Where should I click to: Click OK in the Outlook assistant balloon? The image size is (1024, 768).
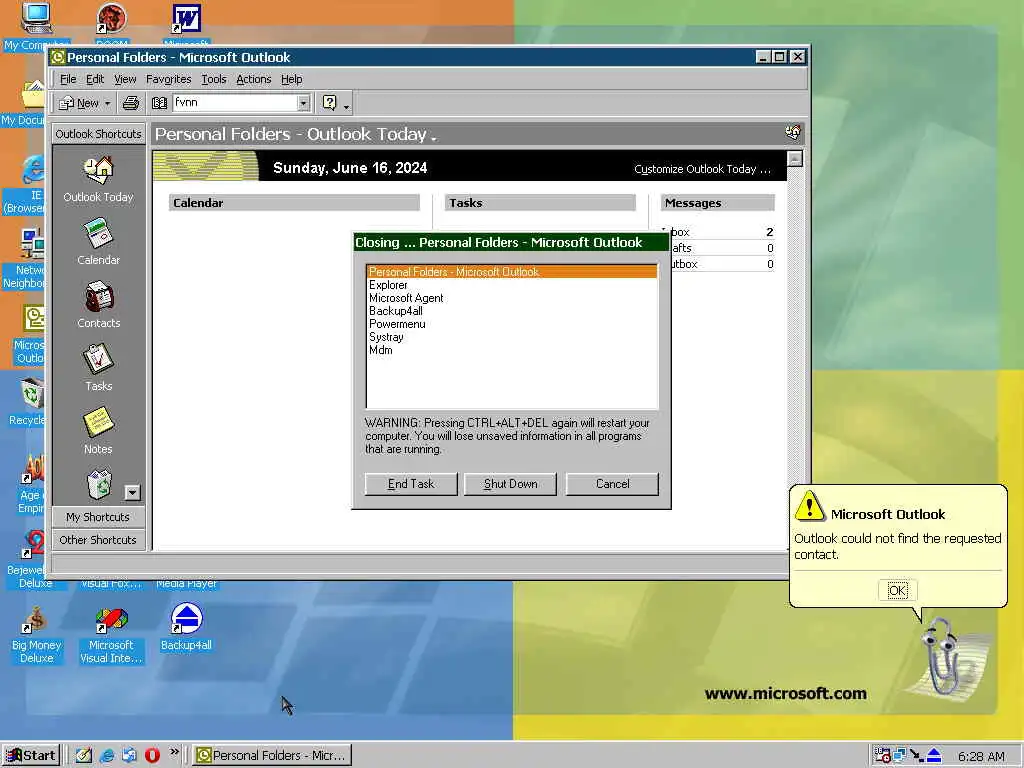(x=897, y=590)
